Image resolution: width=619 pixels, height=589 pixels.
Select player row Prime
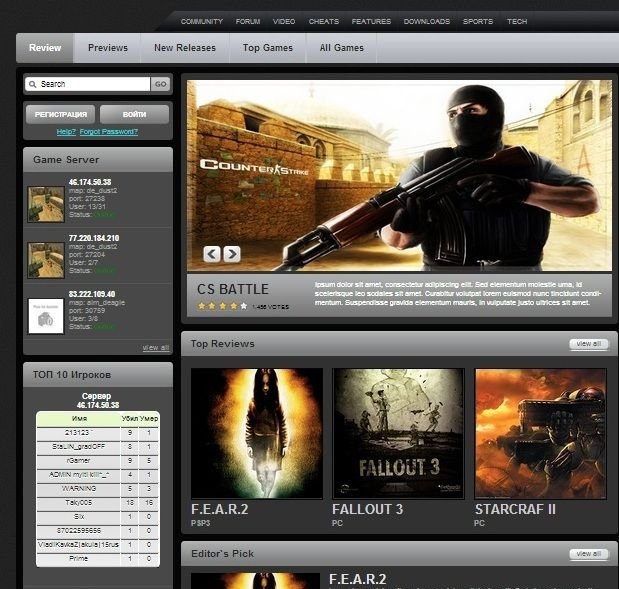click(x=98, y=559)
